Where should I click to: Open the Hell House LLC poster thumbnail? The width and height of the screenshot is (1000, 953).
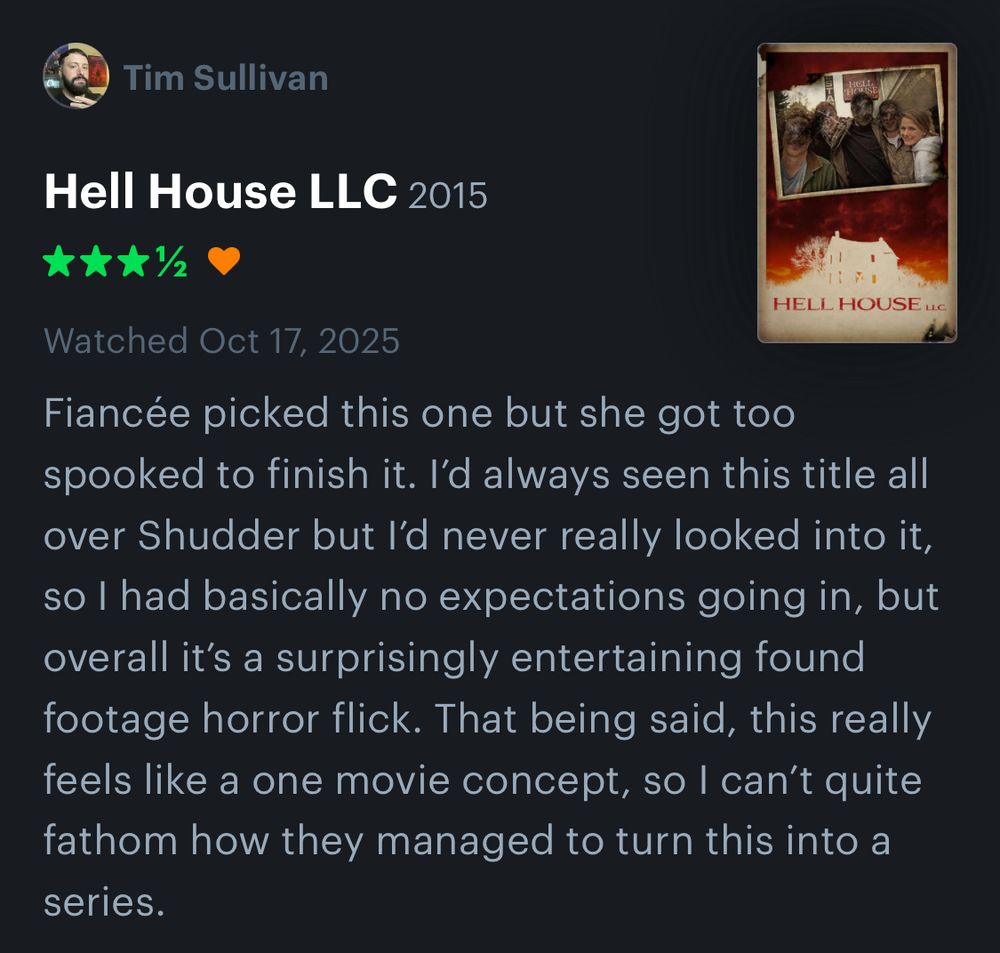(x=857, y=193)
